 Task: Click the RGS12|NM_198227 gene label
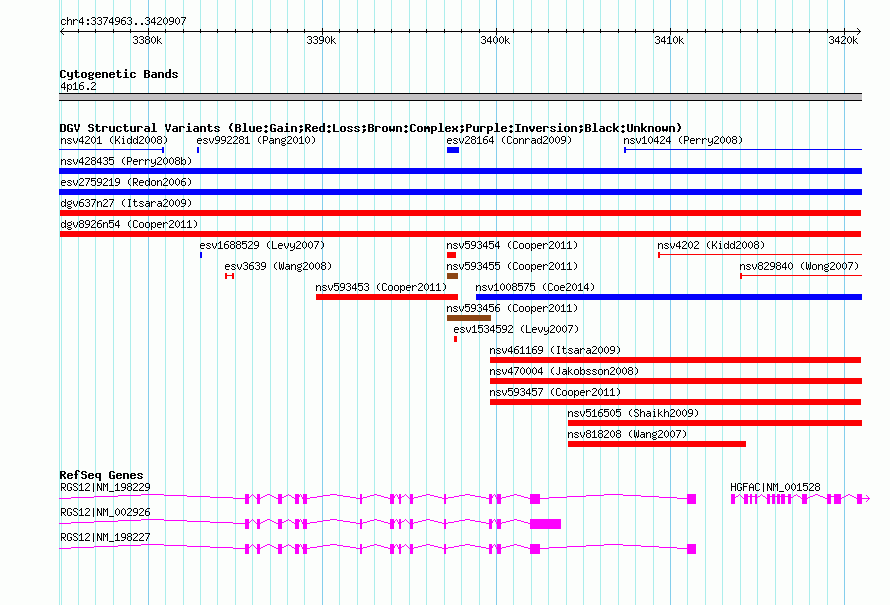coord(106,537)
